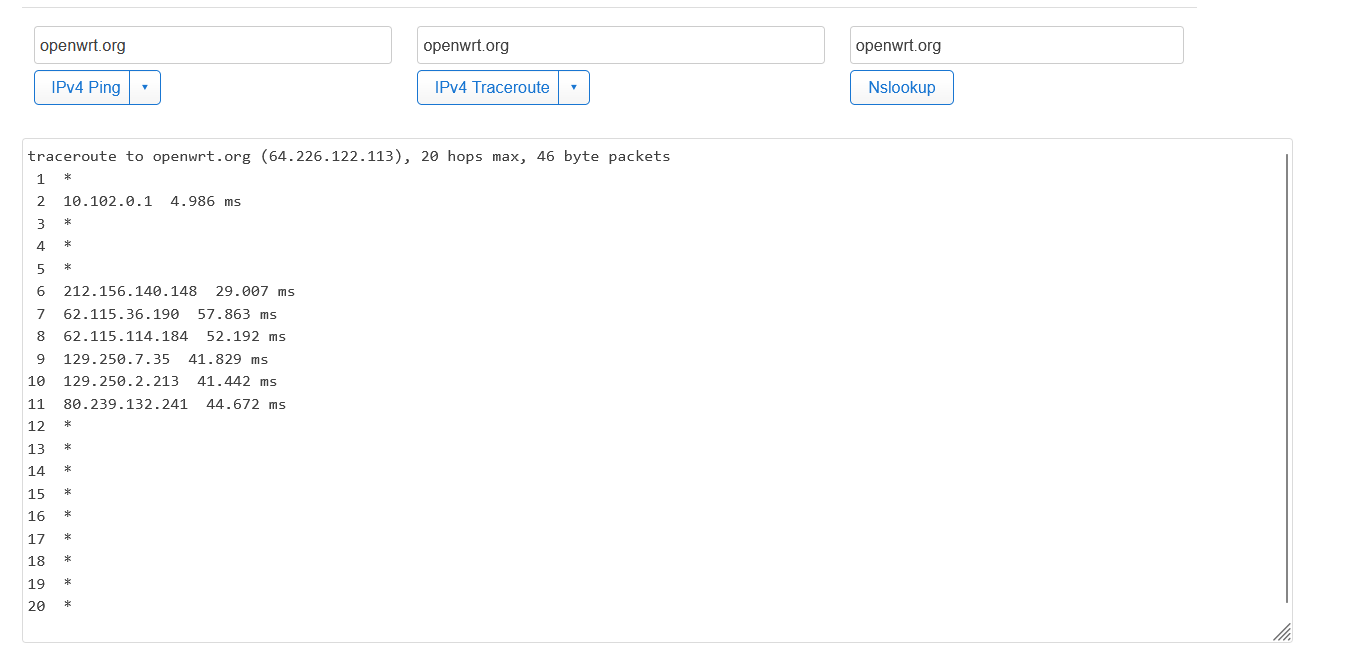Click the hop 8 address 62.115.114.184
Screen dimensions: 1365x653
point(126,336)
